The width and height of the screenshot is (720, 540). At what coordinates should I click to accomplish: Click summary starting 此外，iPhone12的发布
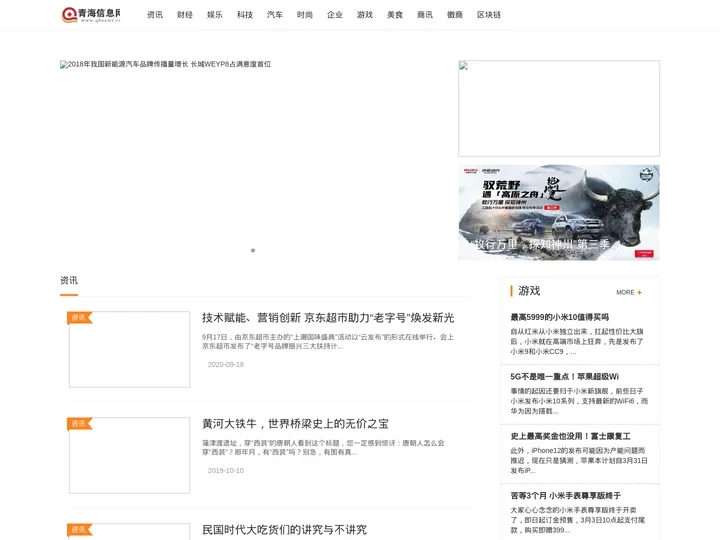(579, 461)
